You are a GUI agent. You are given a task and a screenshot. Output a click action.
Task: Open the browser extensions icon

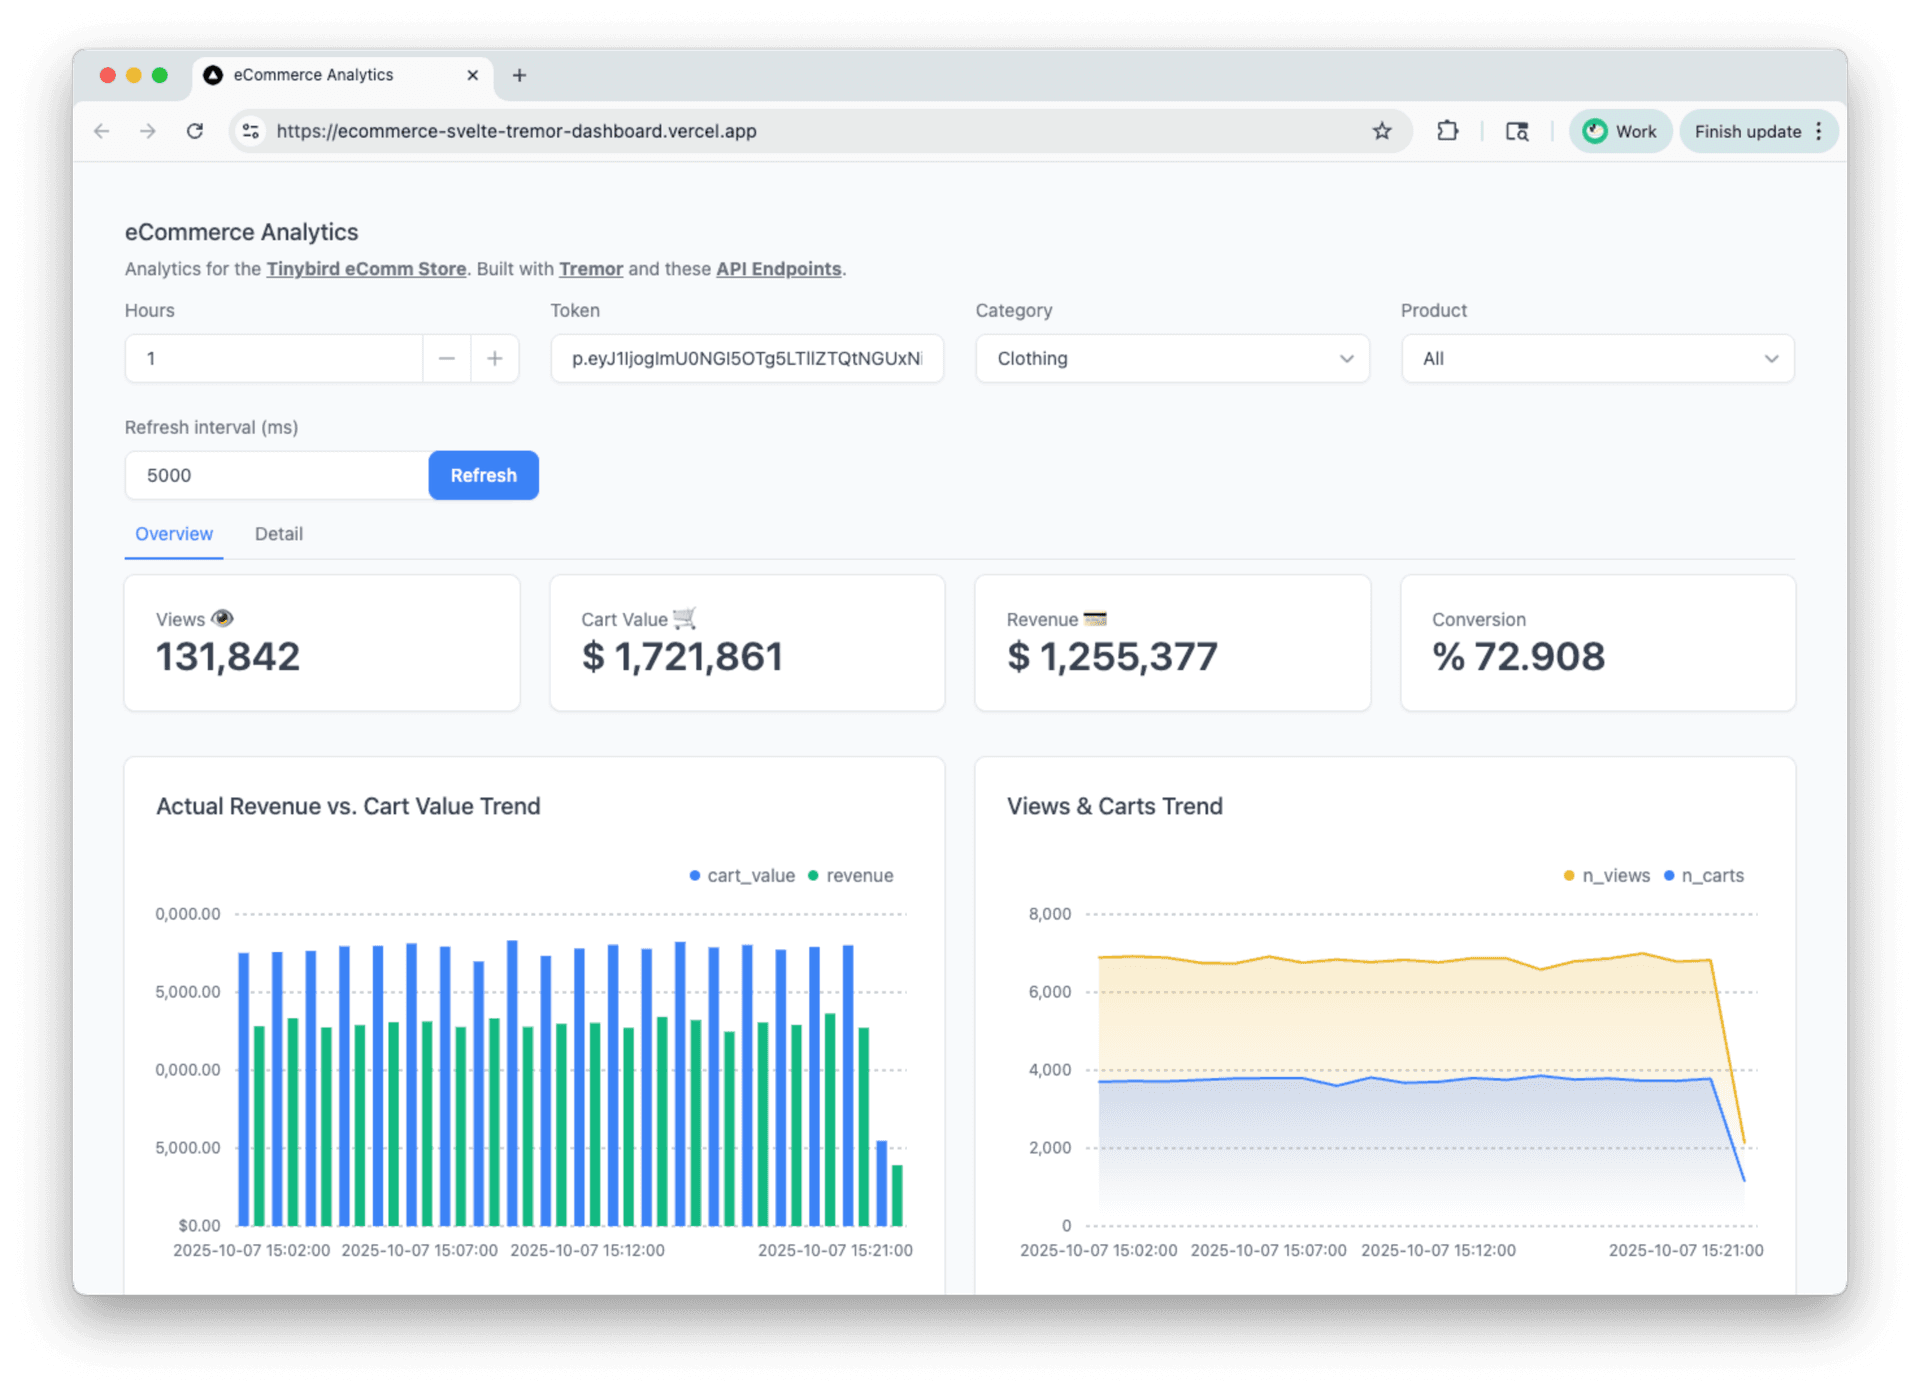click(1447, 131)
